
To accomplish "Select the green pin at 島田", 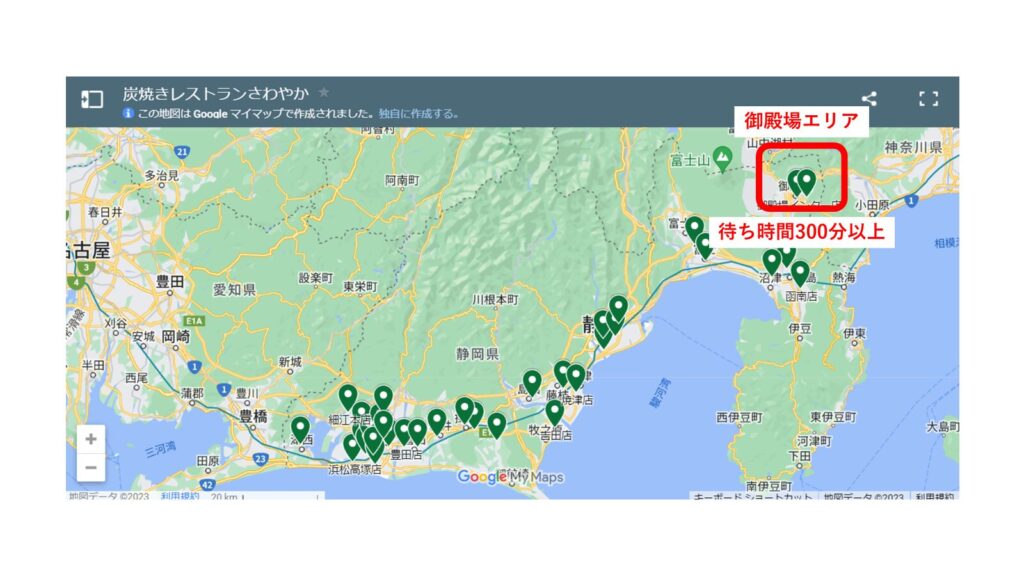I will click(x=532, y=383).
